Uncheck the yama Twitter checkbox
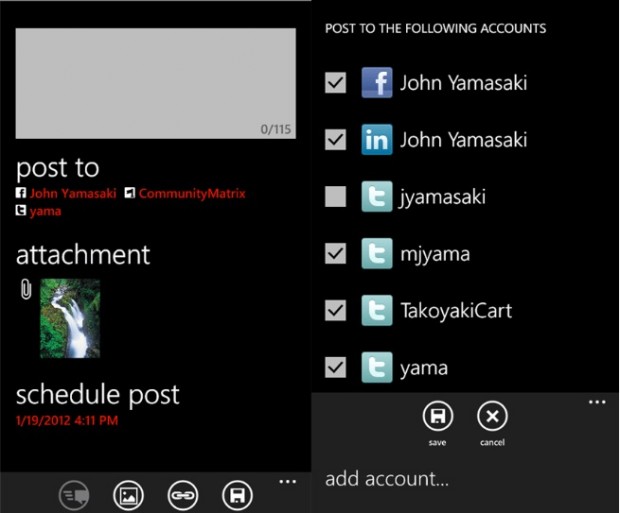The image size is (620, 513). (335, 367)
